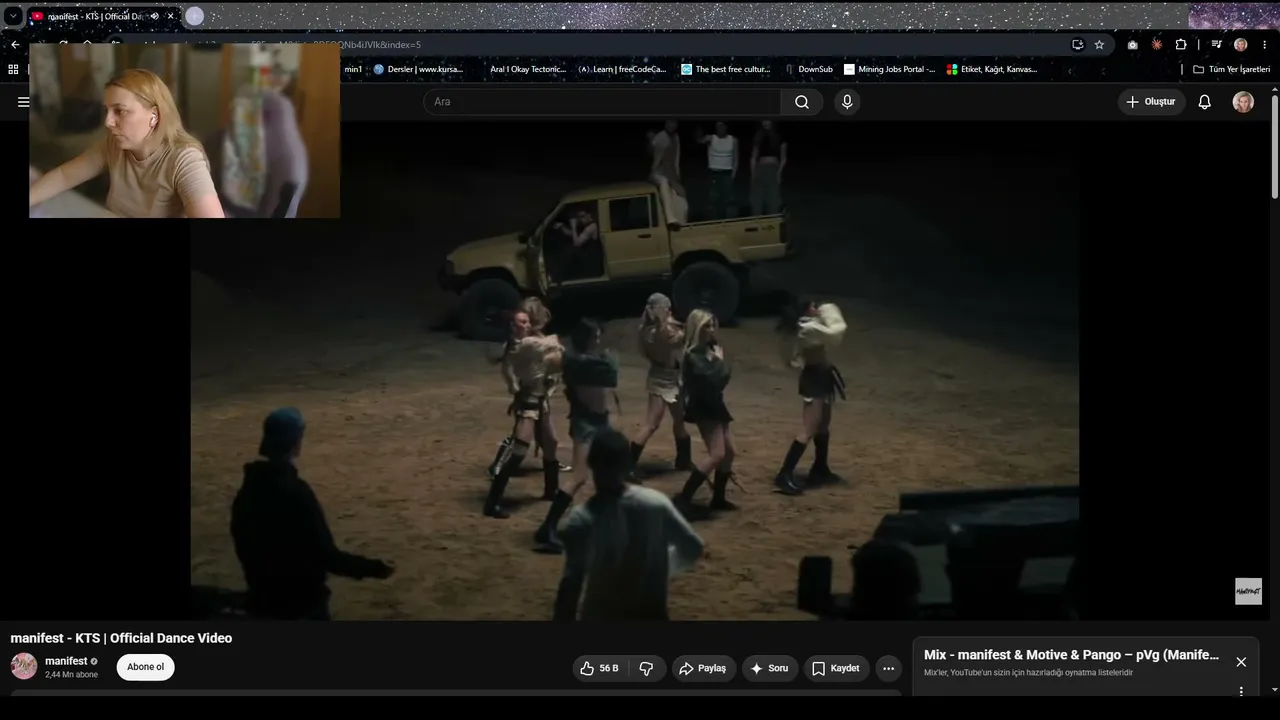Open the Oluştur create menu

tap(1151, 102)
